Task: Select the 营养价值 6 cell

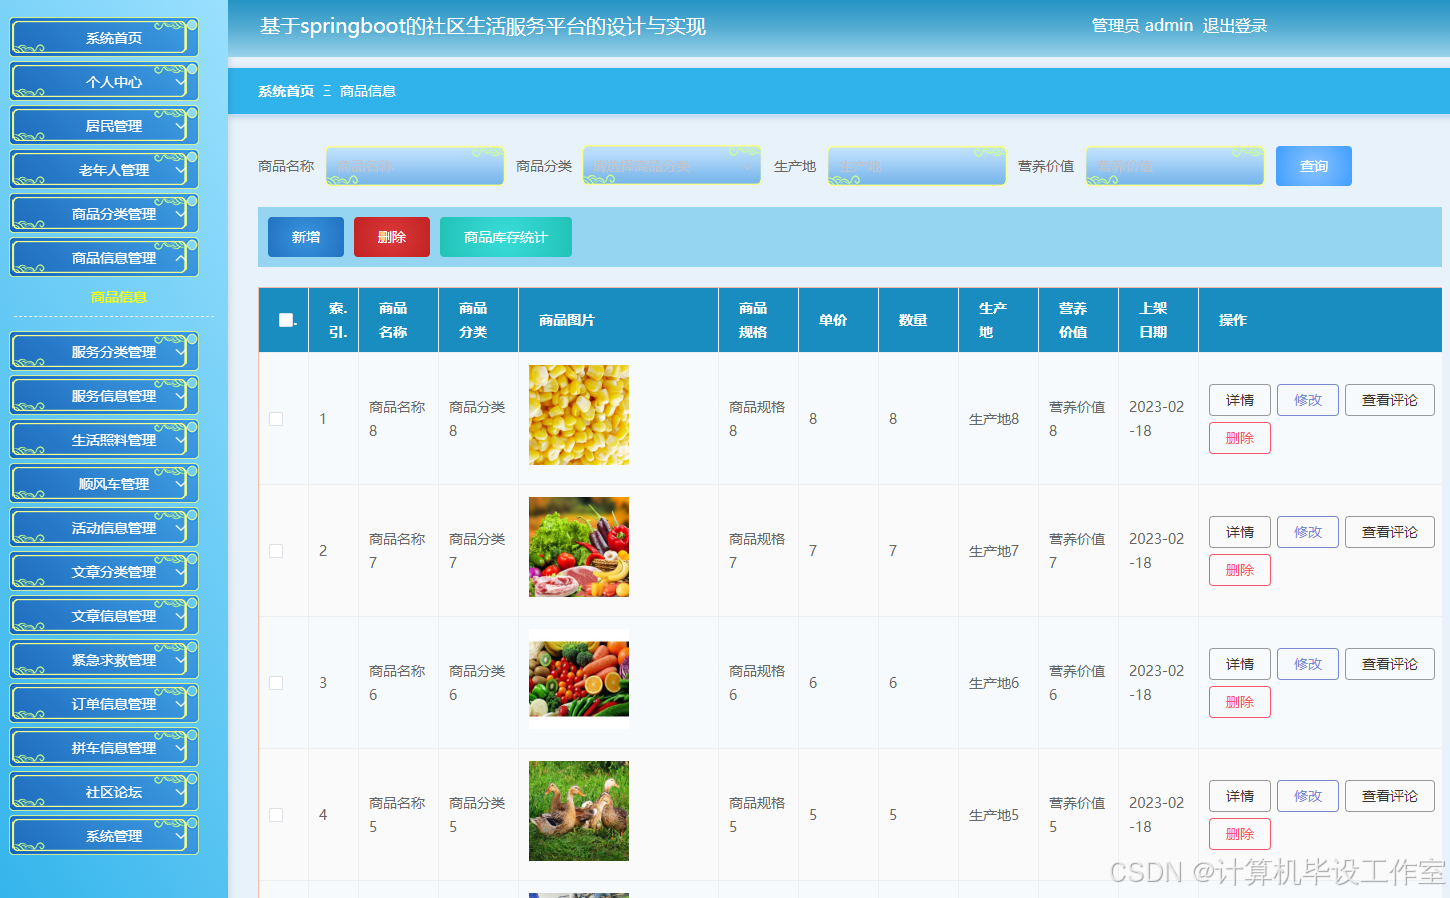Action: [x=1077, y=683]
